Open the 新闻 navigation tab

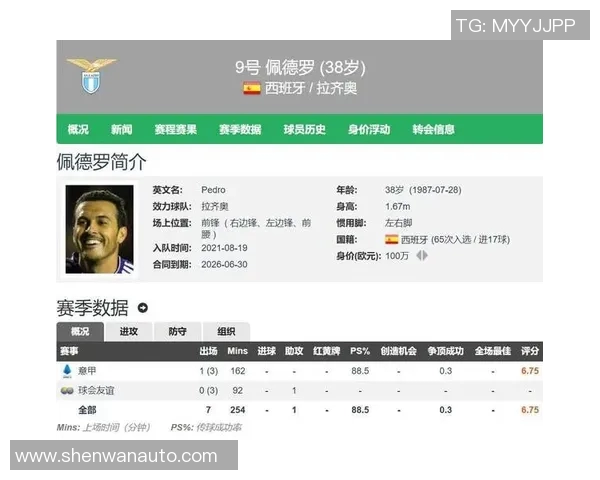121,129
